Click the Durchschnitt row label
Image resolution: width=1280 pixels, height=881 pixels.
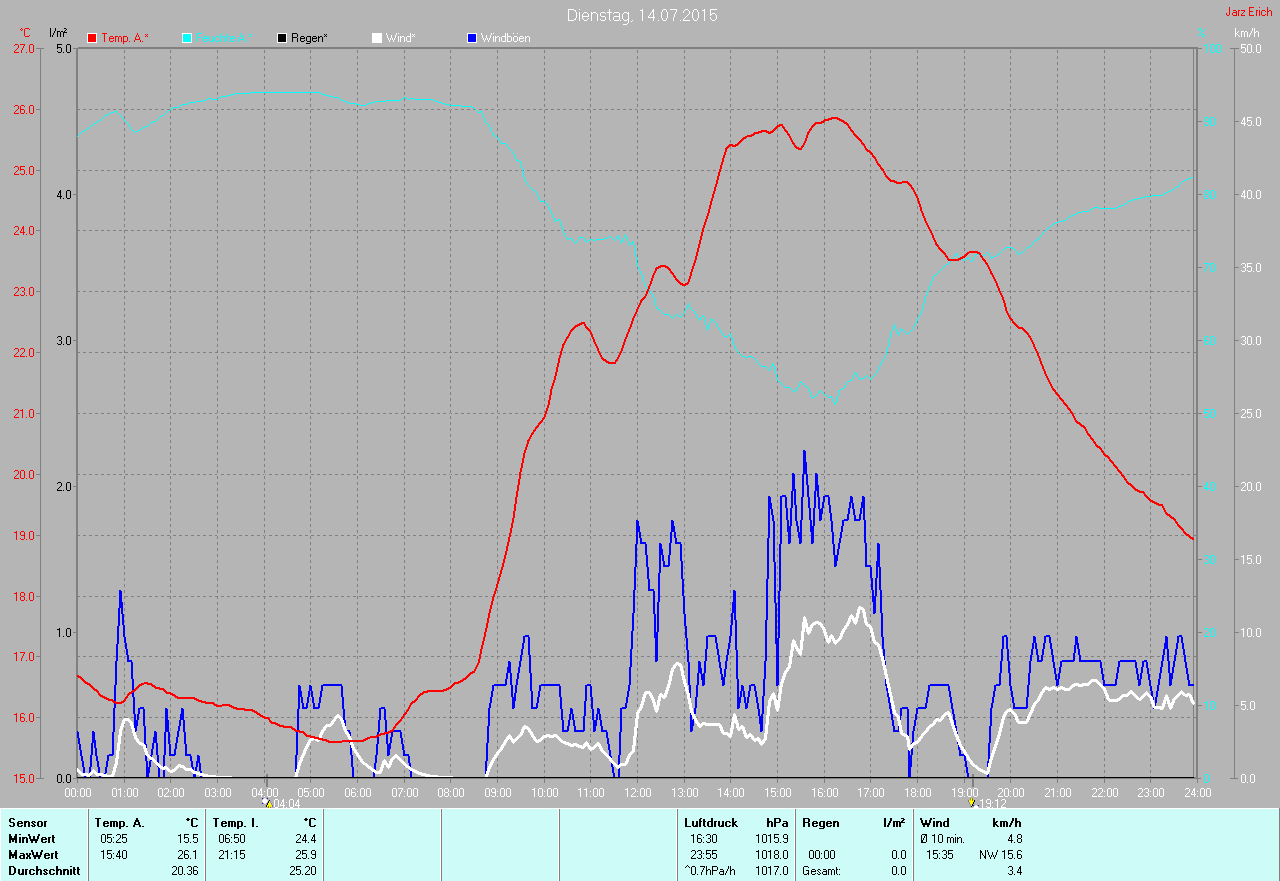coord(43,871)
